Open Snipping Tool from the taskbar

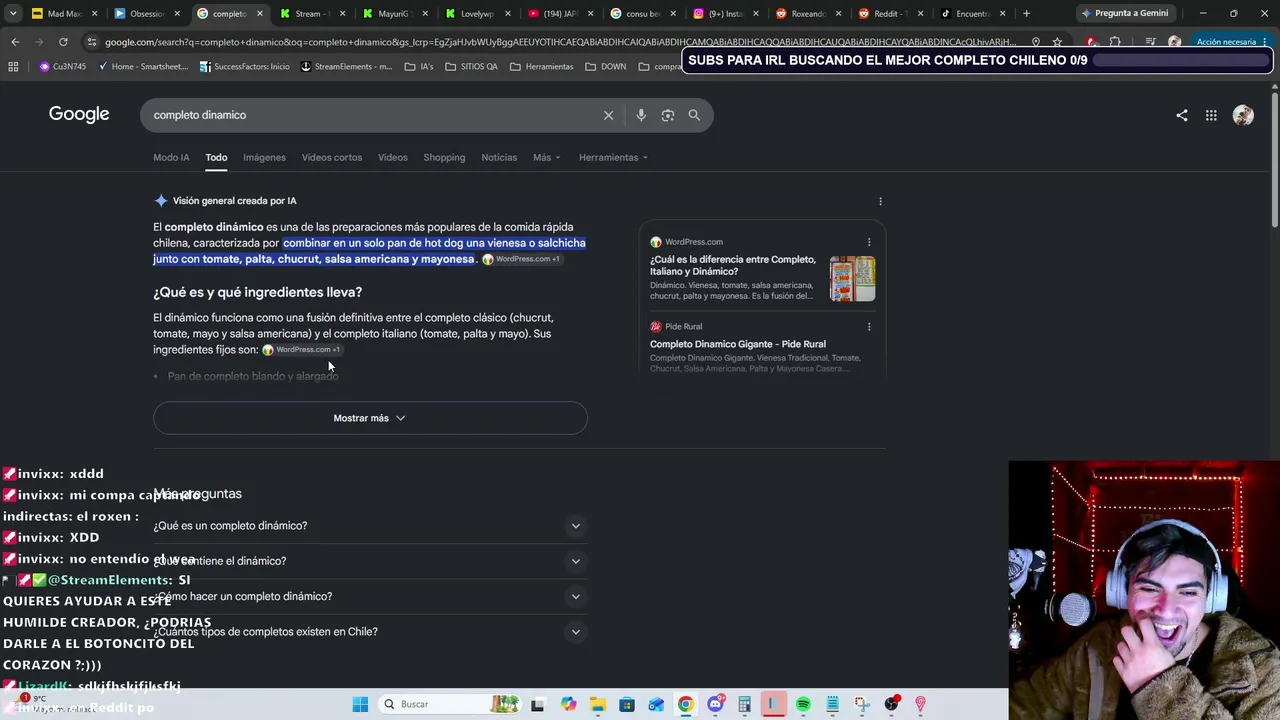pyautogui.click(x=862, y=704)
